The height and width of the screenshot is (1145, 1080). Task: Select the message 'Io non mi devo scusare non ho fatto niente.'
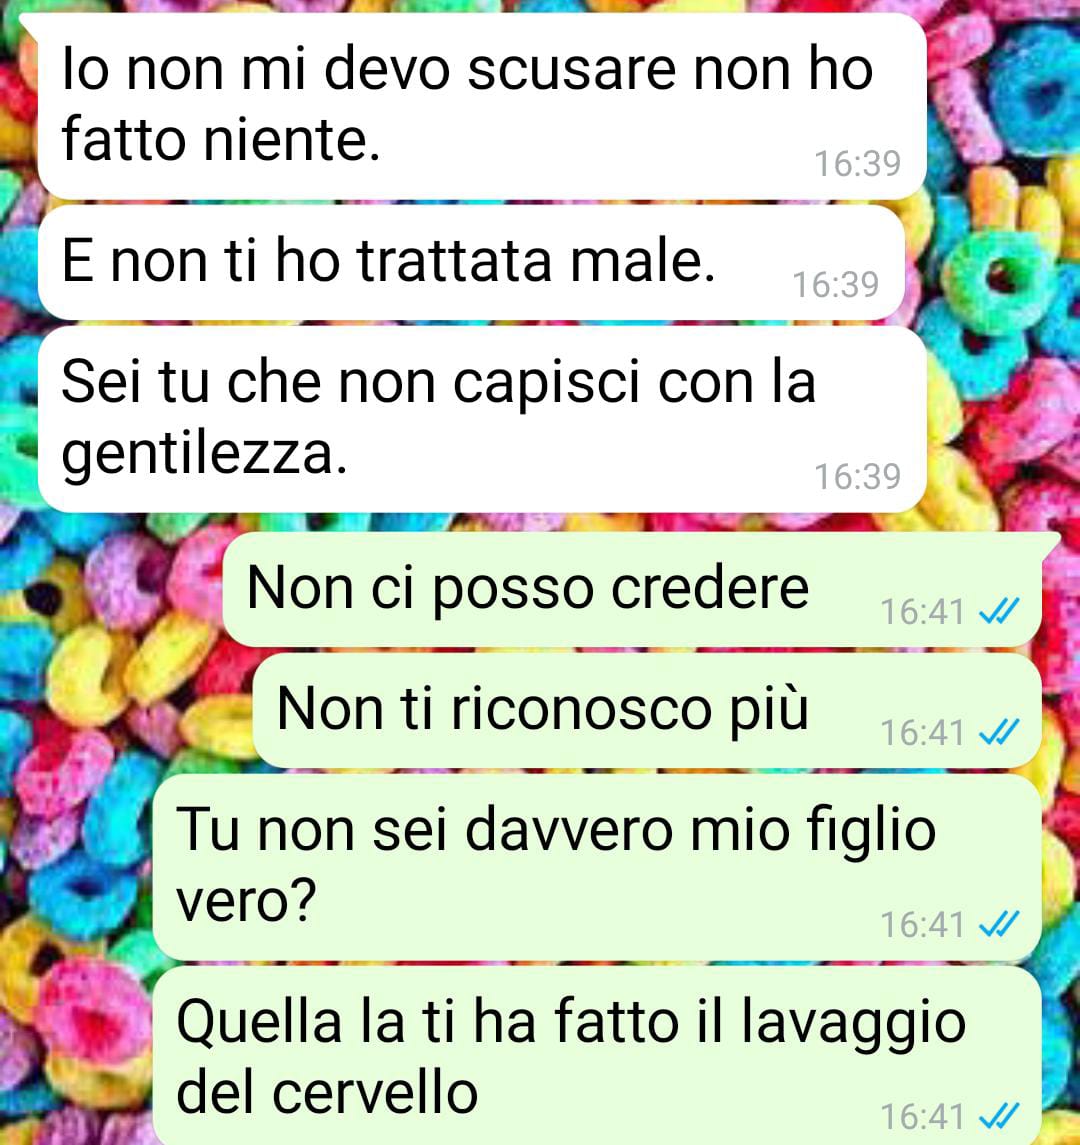coord(482,107)
